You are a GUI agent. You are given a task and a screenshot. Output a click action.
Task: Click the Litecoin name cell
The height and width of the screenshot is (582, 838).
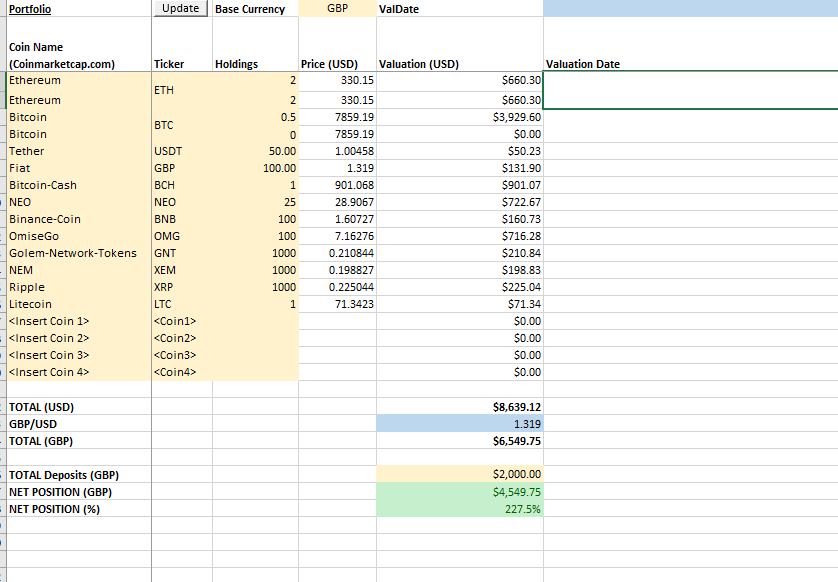tap(79, 305)
